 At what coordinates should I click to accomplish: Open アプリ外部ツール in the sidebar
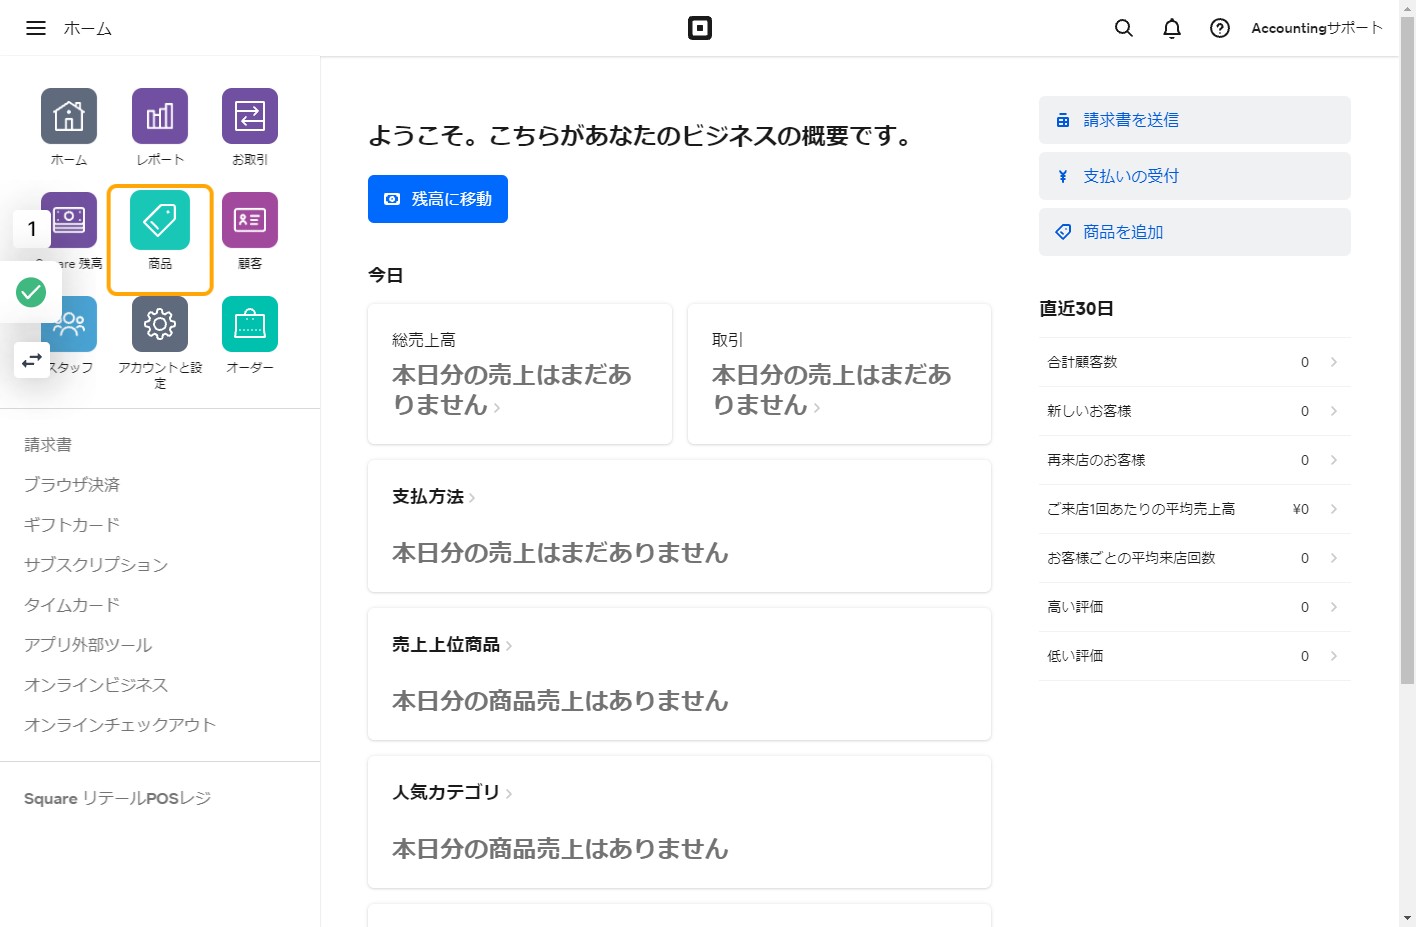pyautogui.click(x=88, y=645)
